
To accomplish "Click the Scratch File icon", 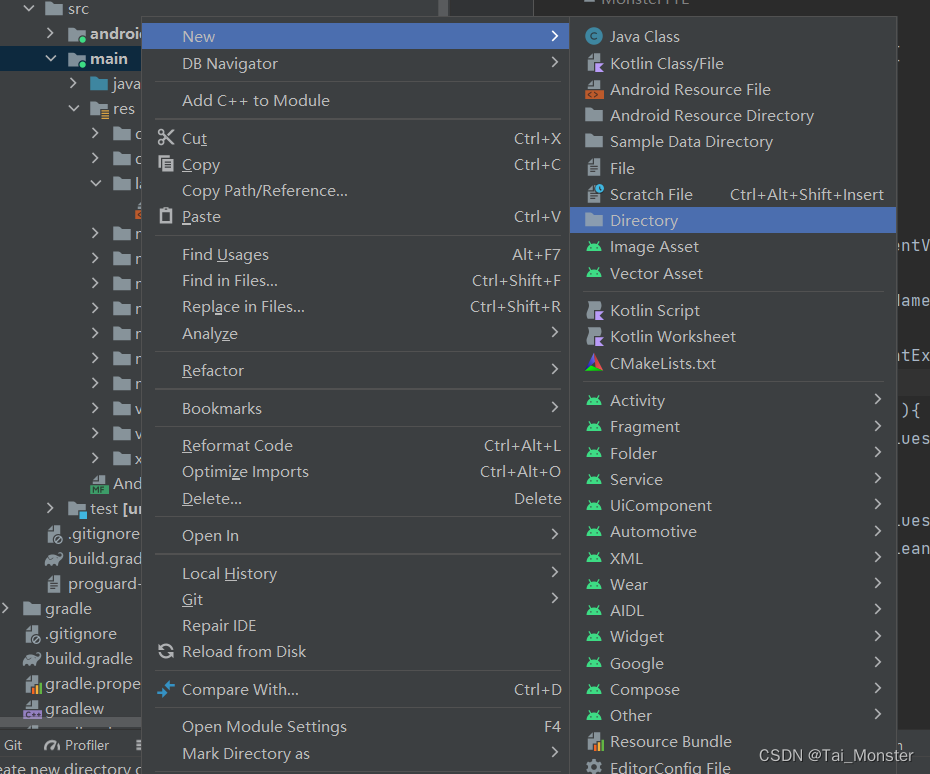I will pos(594,194).
